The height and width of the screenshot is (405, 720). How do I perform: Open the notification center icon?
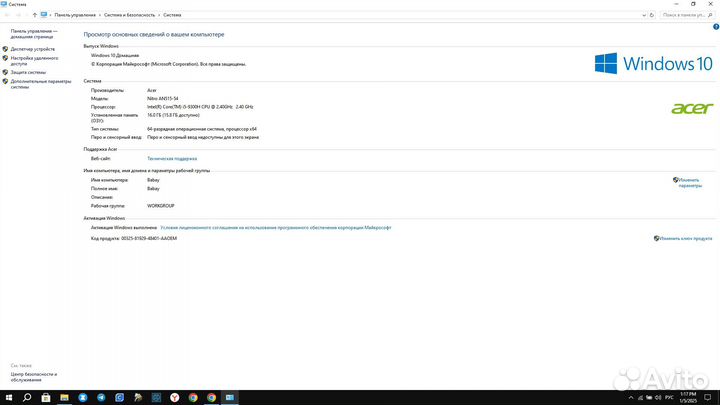click(708, 398)
